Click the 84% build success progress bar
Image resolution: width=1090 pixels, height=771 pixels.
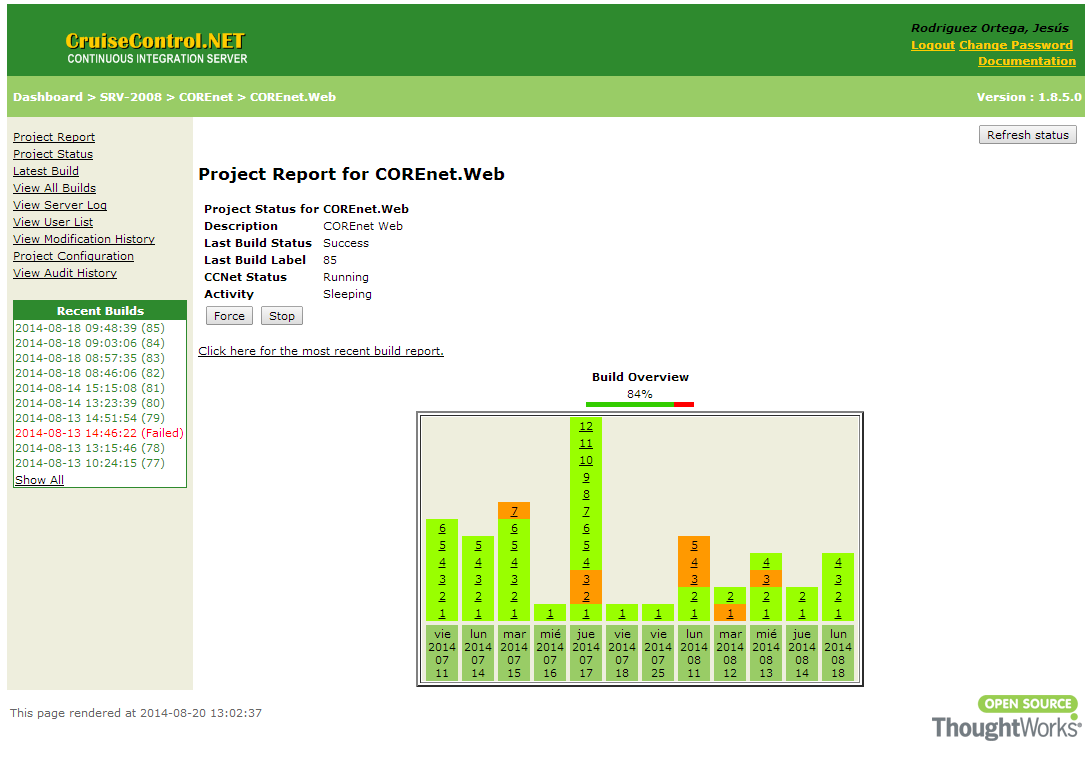pyautogui.click(x=640, y=404)
